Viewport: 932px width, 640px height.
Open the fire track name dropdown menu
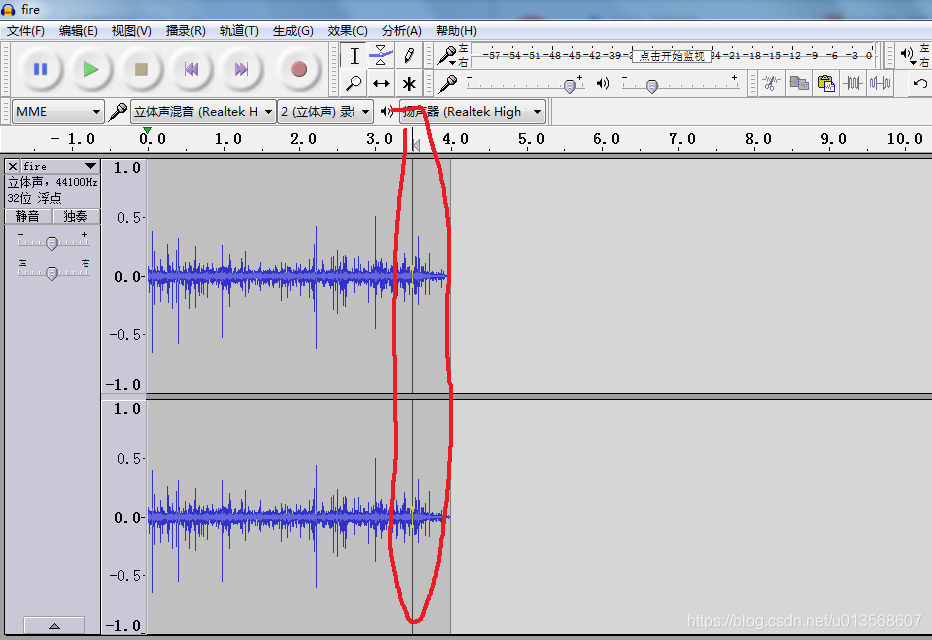(59, 166)
